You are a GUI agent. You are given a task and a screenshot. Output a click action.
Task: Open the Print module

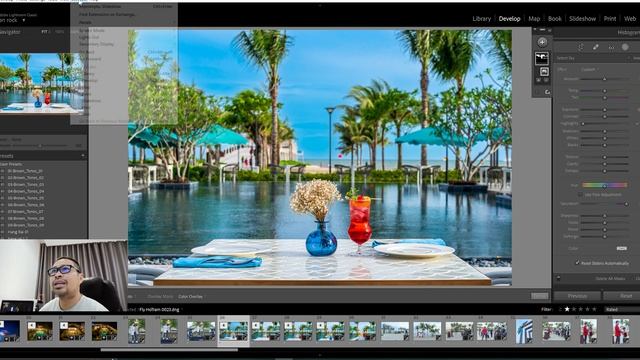(x=610, y=19)
